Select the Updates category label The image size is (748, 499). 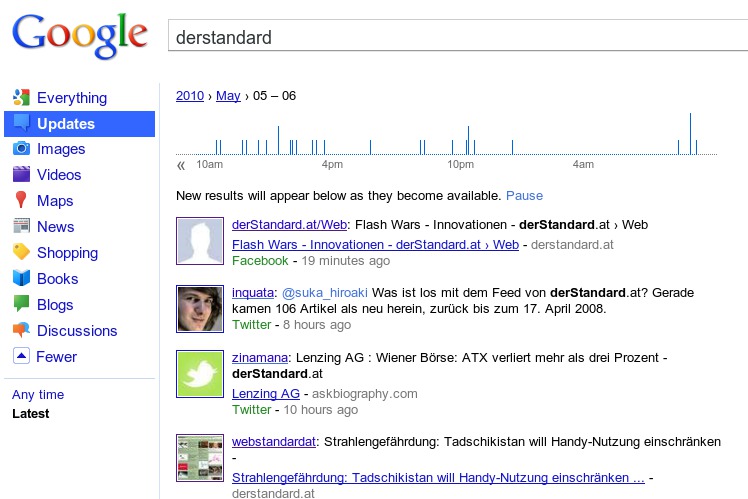coord(66,124)
